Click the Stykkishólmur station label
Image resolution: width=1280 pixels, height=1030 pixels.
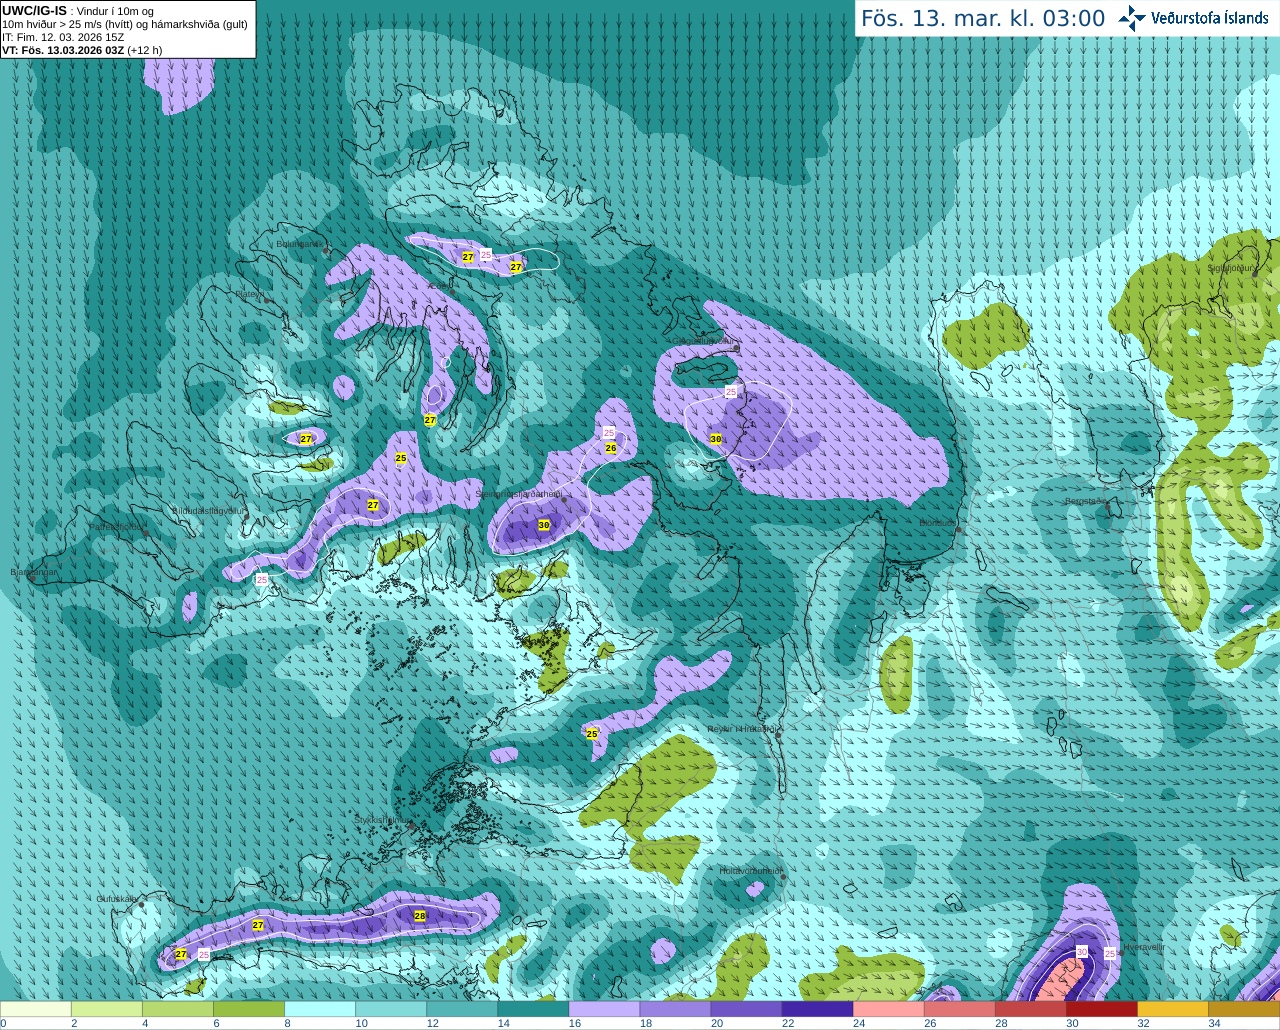point(382,819)
